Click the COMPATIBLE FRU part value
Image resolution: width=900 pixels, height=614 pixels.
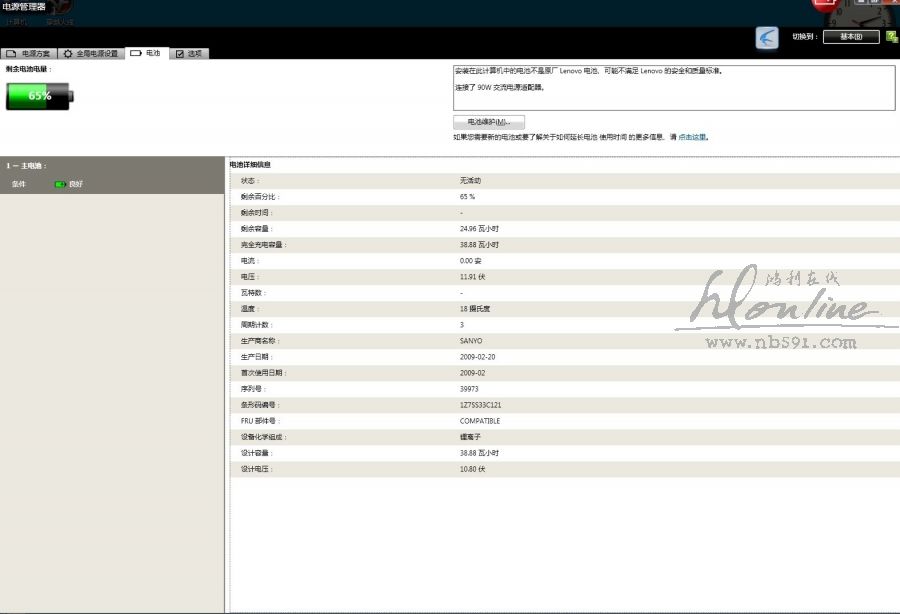click(x=480, y=421)
